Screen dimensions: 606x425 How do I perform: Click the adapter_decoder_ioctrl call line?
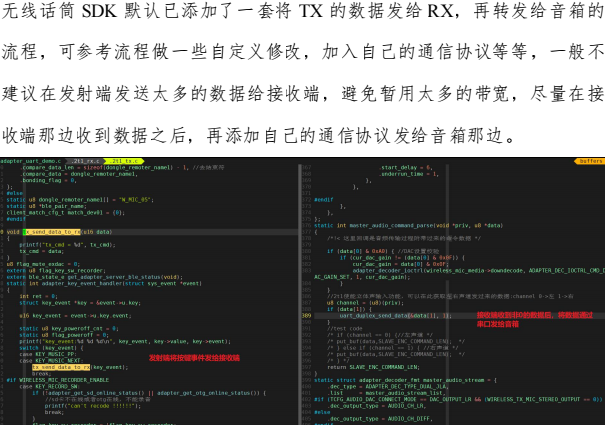click(x=478, y=270)
